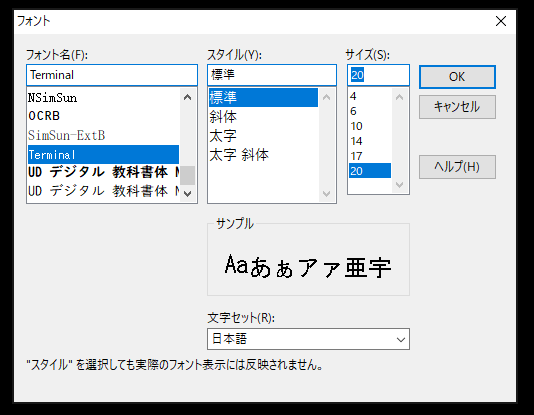Click size list scroll up arrow
Image resolution: width=534 pixels, height=415 pixels.
coord(399,97)
